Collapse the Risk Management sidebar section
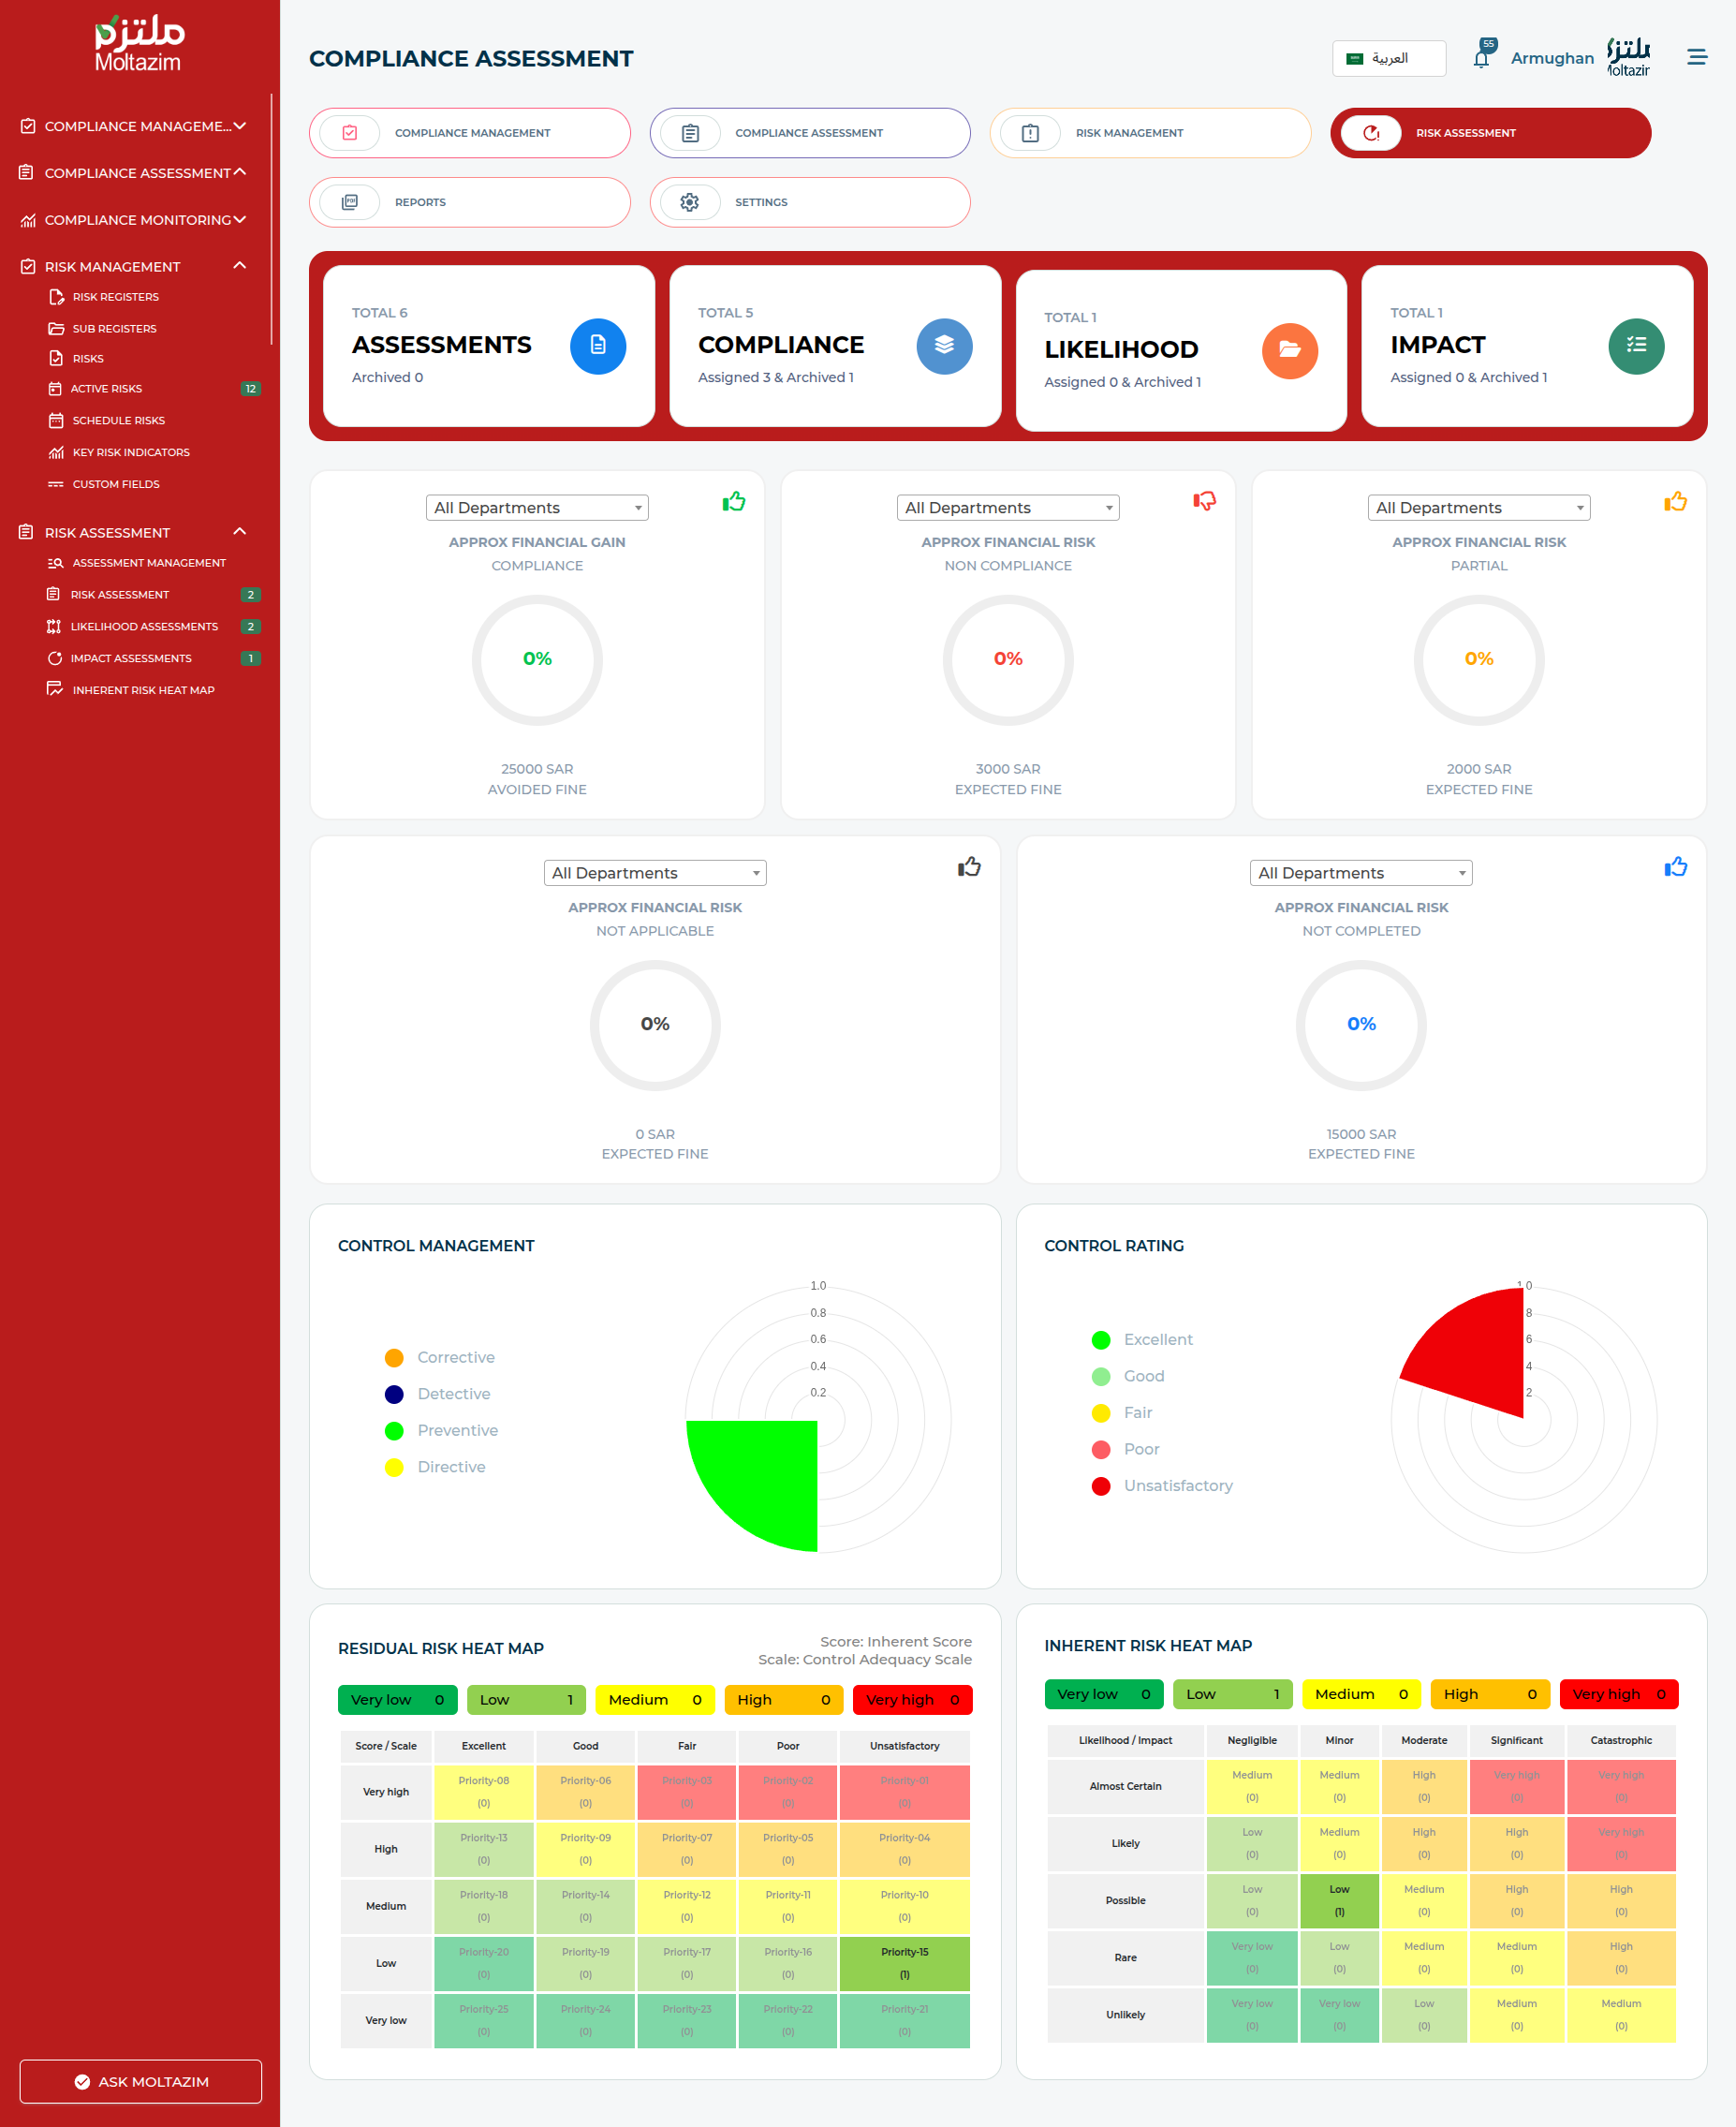Image resolution: width=1736 pixels, height=2127 pixels. (x=239, y=266)
